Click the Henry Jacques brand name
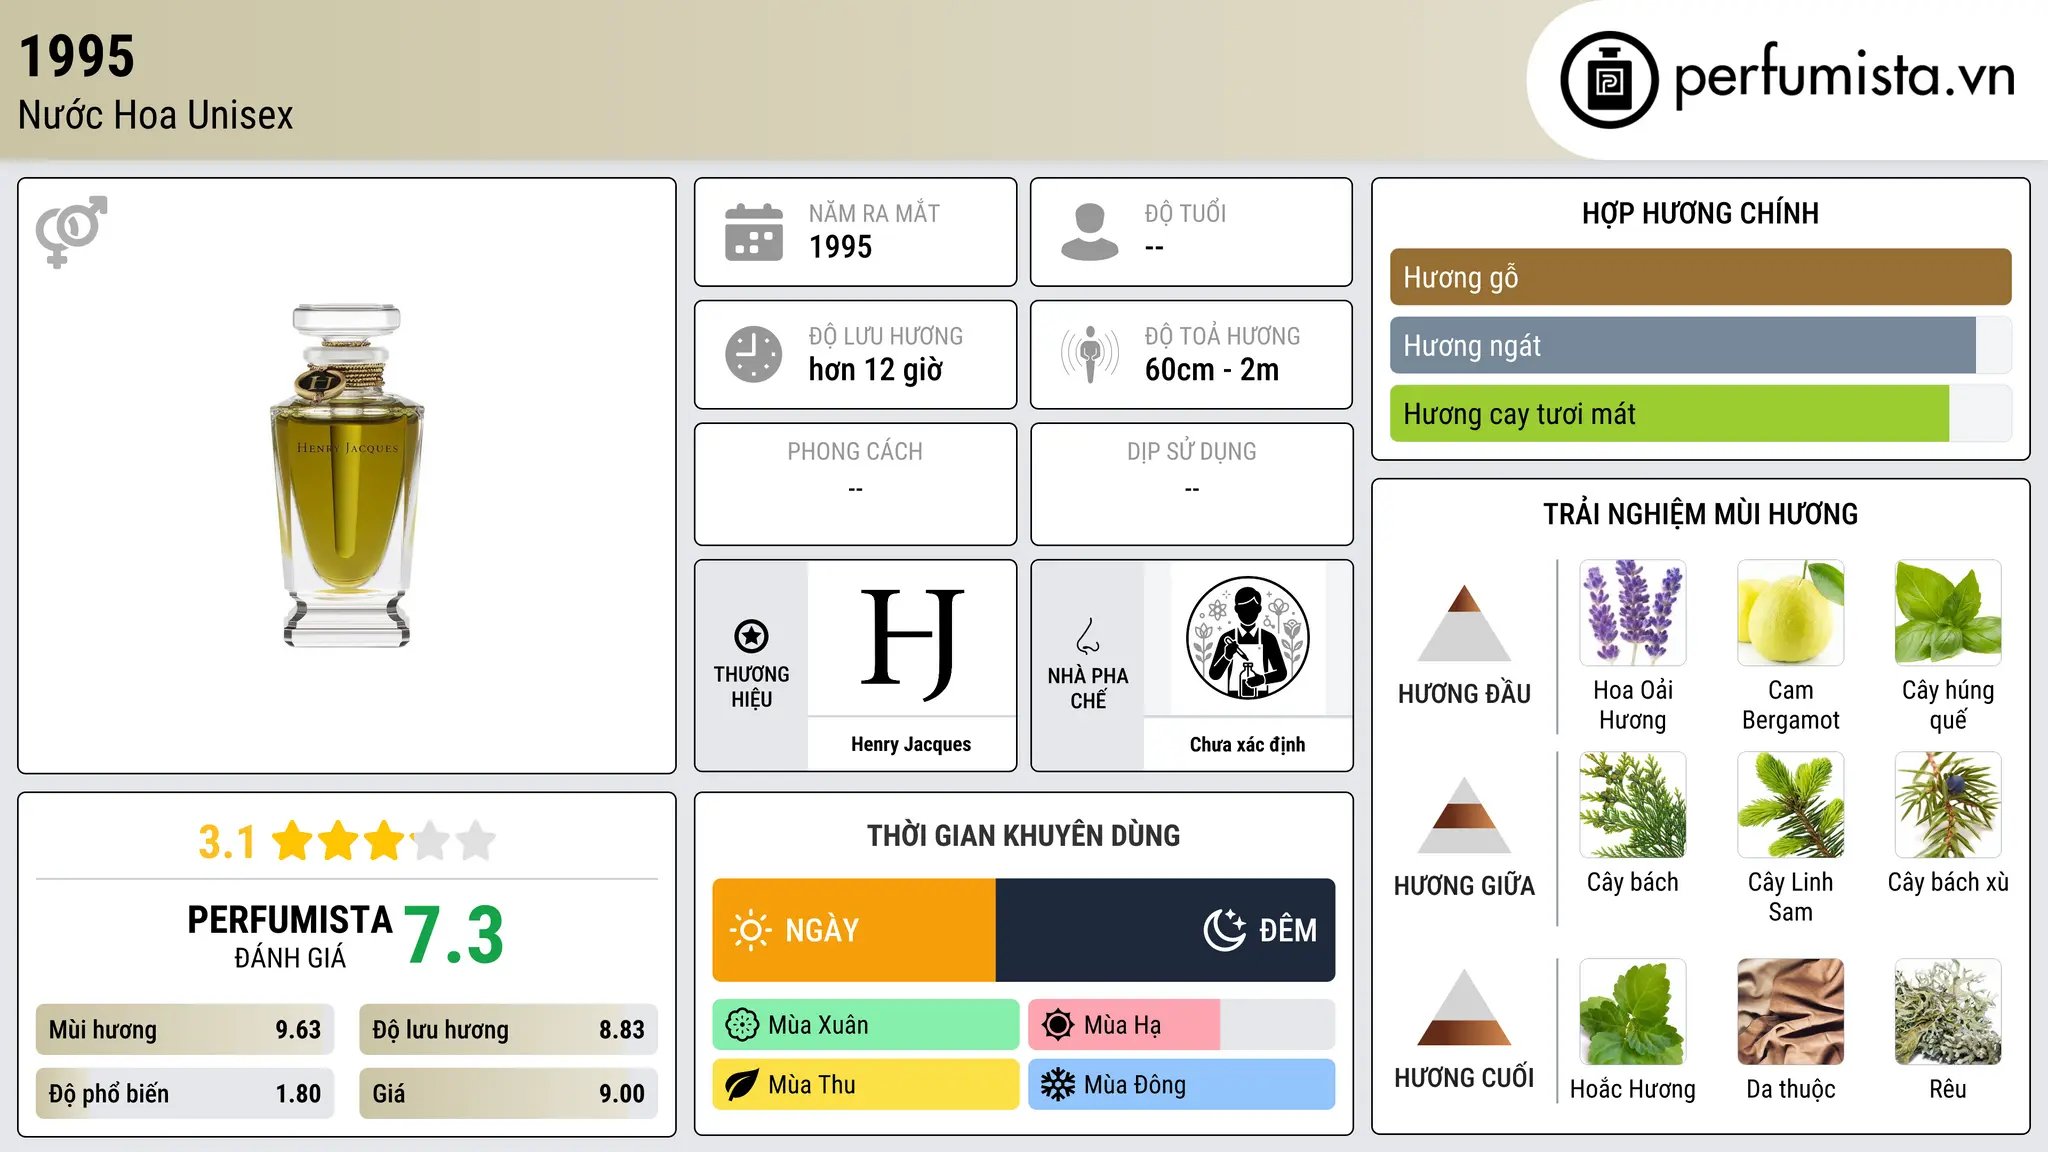The width and height of the screenshot is (2048, 1152). (x=911, y=744)
